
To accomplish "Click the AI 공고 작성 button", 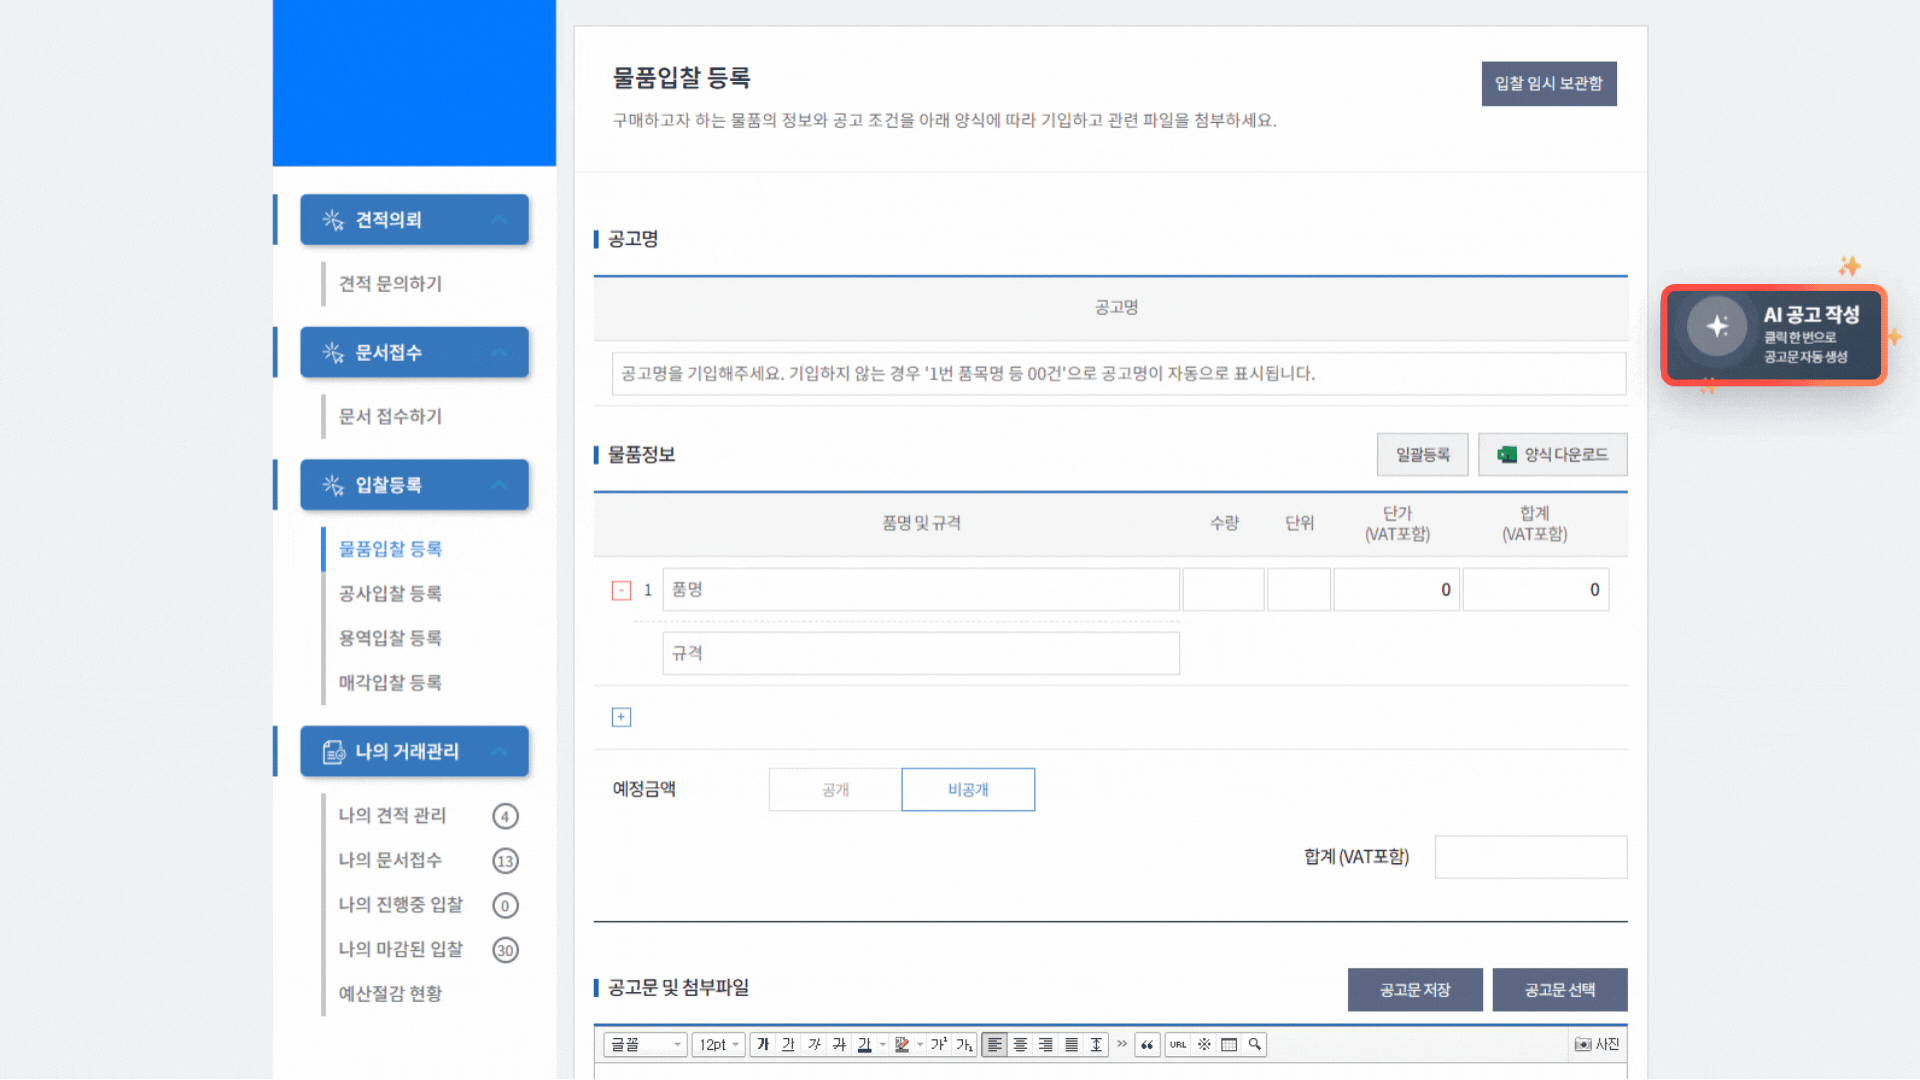I will coord(1775,335).
